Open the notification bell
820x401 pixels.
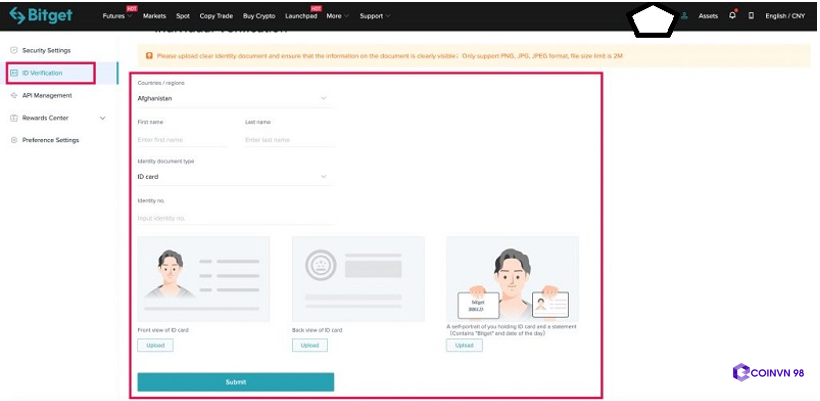pos(732,16)
